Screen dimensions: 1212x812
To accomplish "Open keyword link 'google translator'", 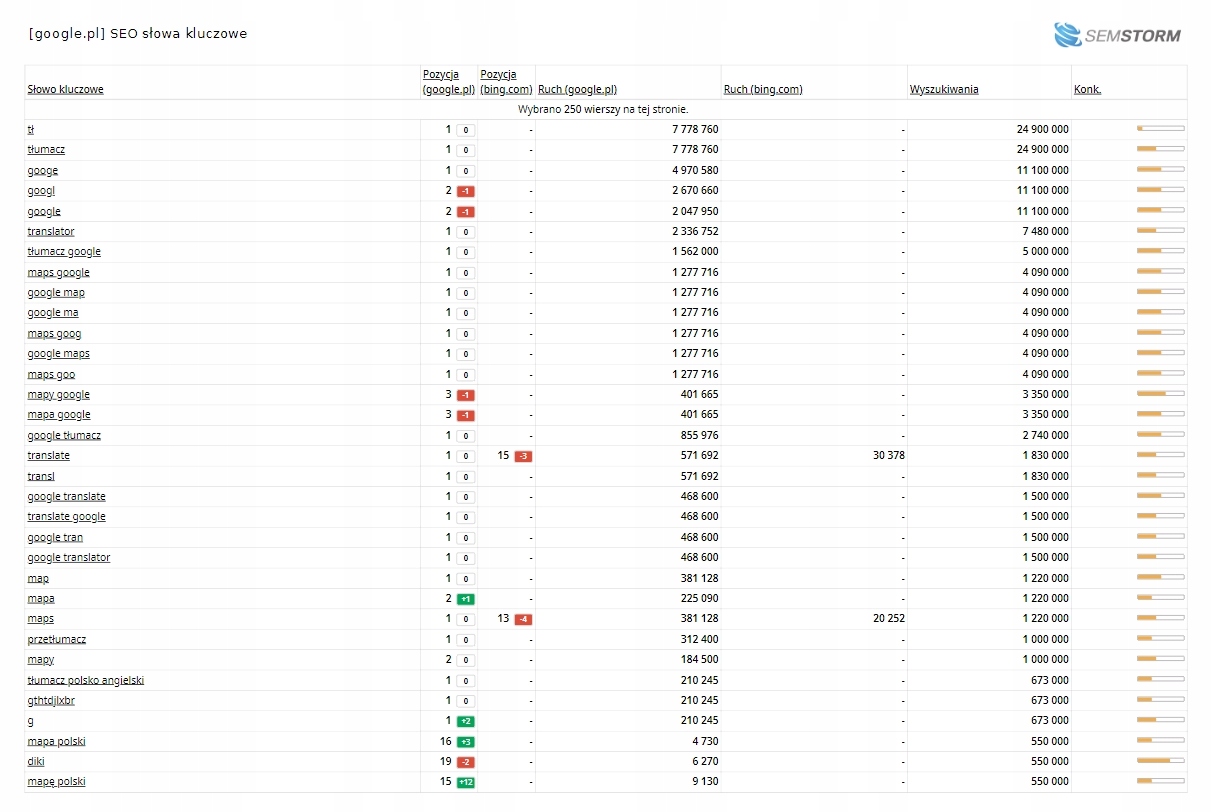I will pyautogui.click(x=69, y=558).
